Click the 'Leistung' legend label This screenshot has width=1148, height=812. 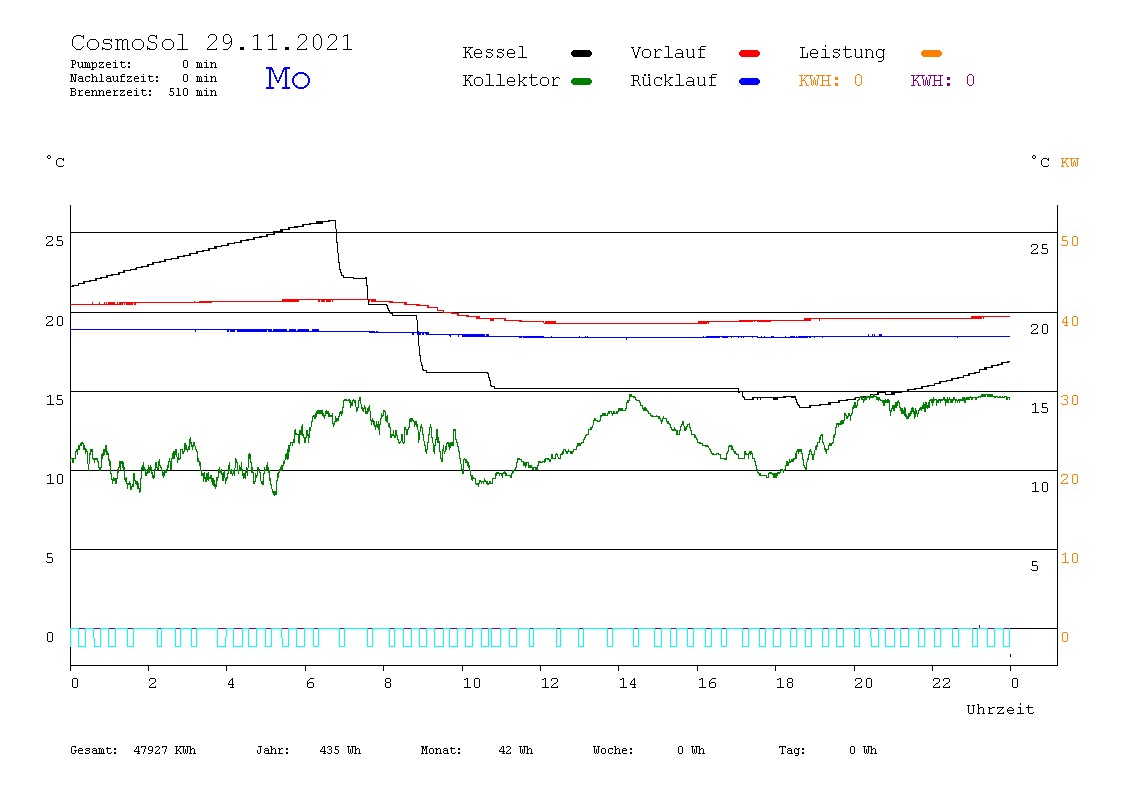tap(842, 53)
